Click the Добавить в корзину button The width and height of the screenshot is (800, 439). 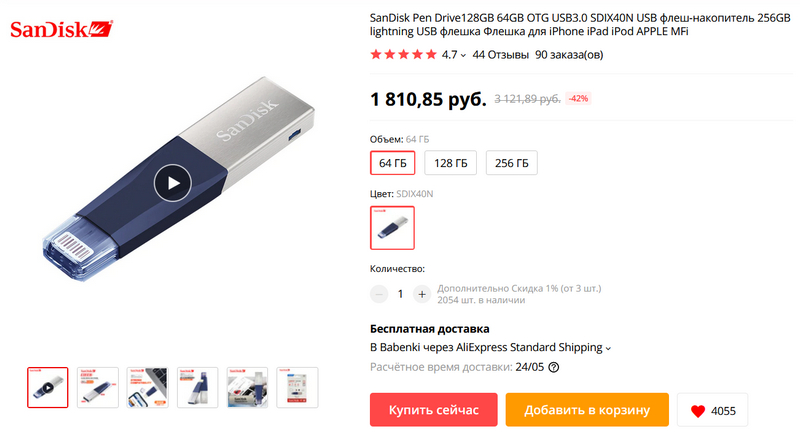click(587, 410)
